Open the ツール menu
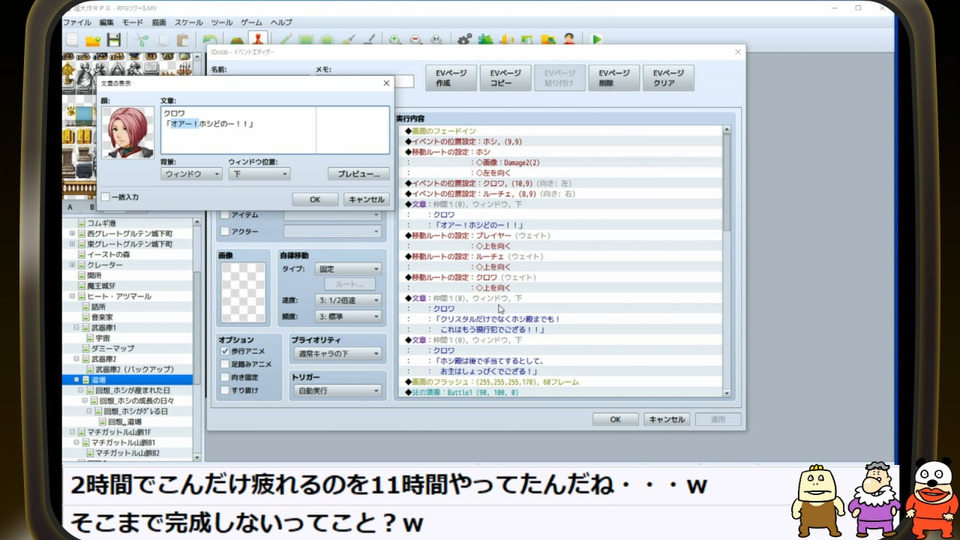This screenshot has width=960, height=540. click(x=222, y=23)
